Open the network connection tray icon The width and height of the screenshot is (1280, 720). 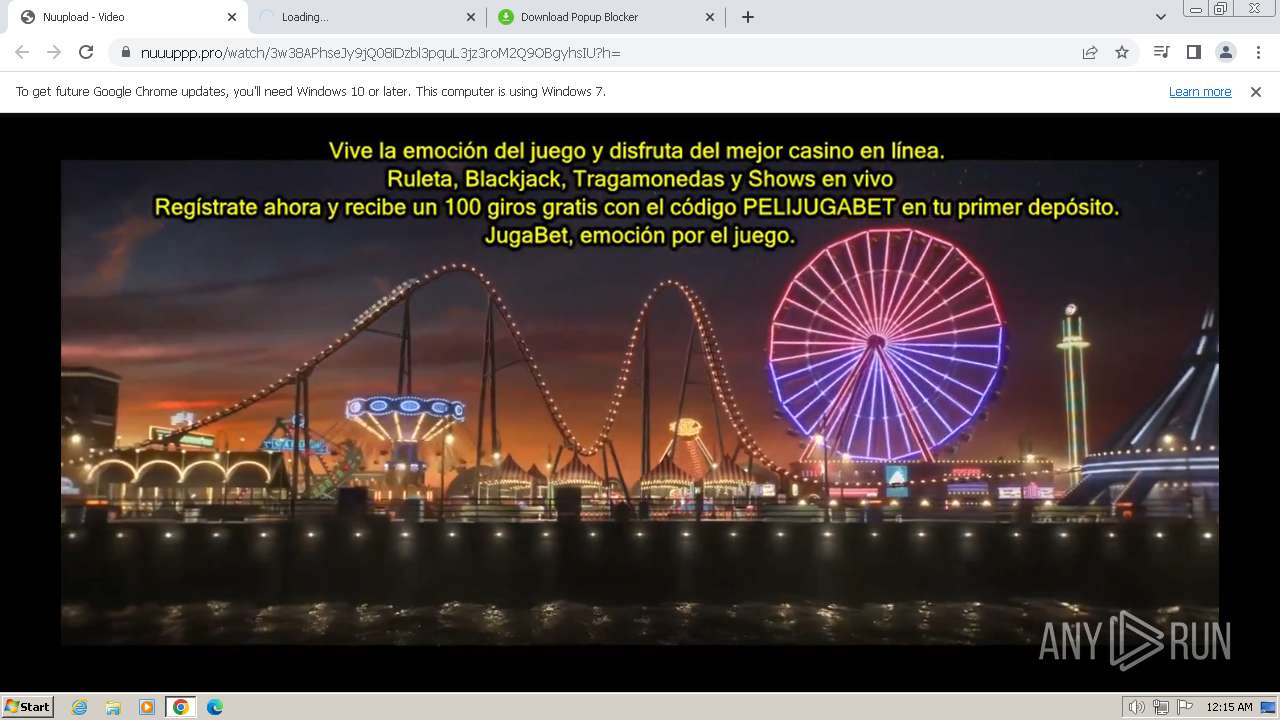[1161, 707]
